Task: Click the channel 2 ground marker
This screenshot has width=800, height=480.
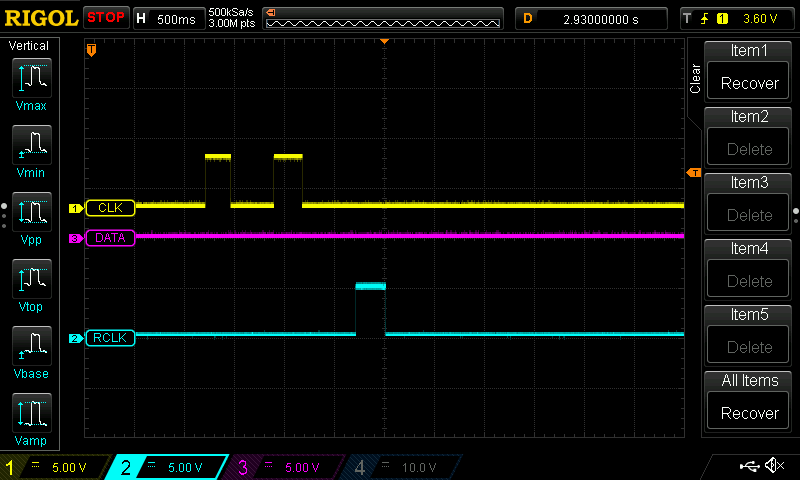Action: (76, 338)
